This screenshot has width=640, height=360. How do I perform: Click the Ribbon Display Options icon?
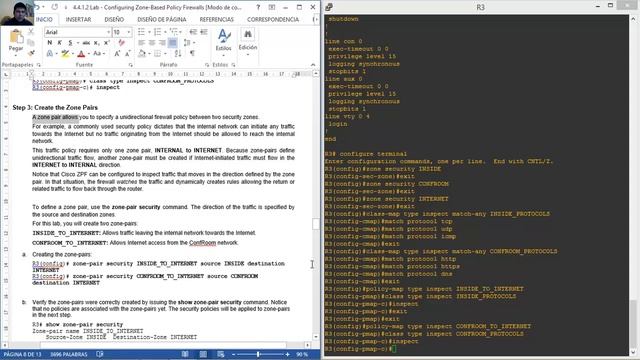click(x=272, y=7)
